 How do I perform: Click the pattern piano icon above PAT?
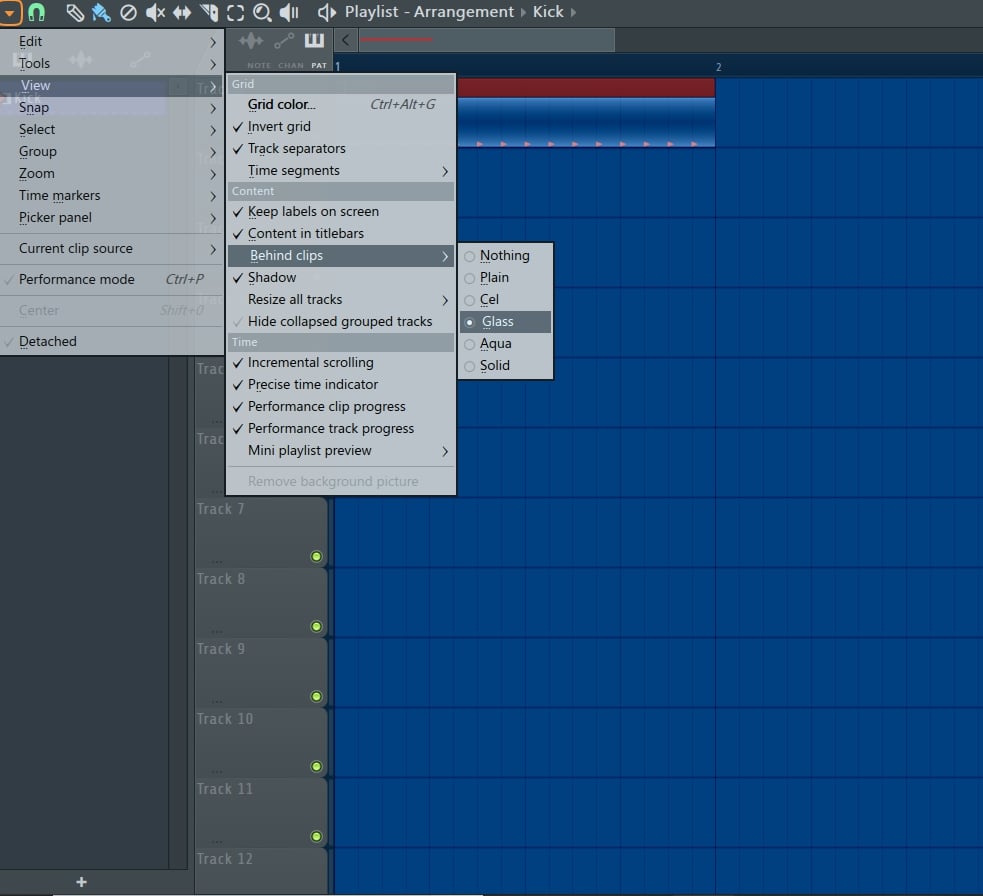[x=314, y=40]
